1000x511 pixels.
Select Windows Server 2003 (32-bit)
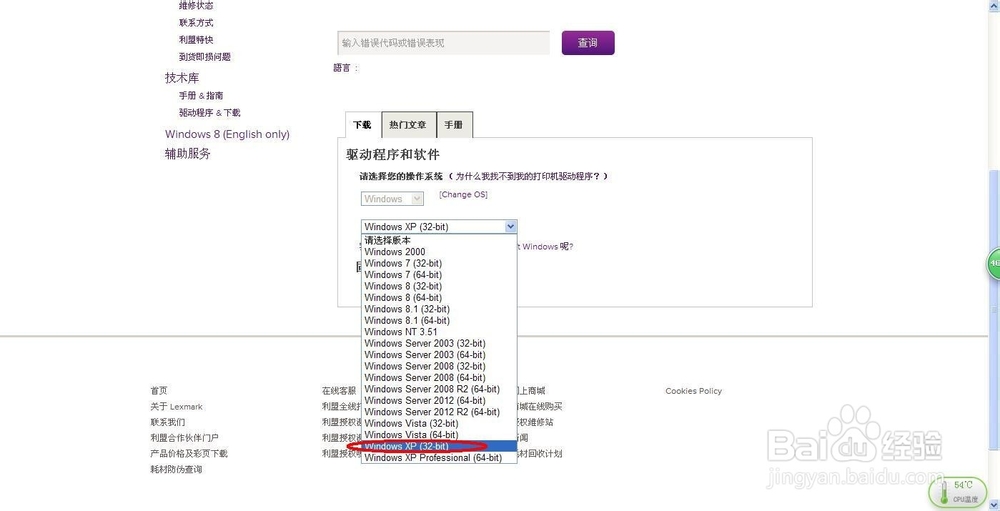pyautogui.click(x=439, y=343)
